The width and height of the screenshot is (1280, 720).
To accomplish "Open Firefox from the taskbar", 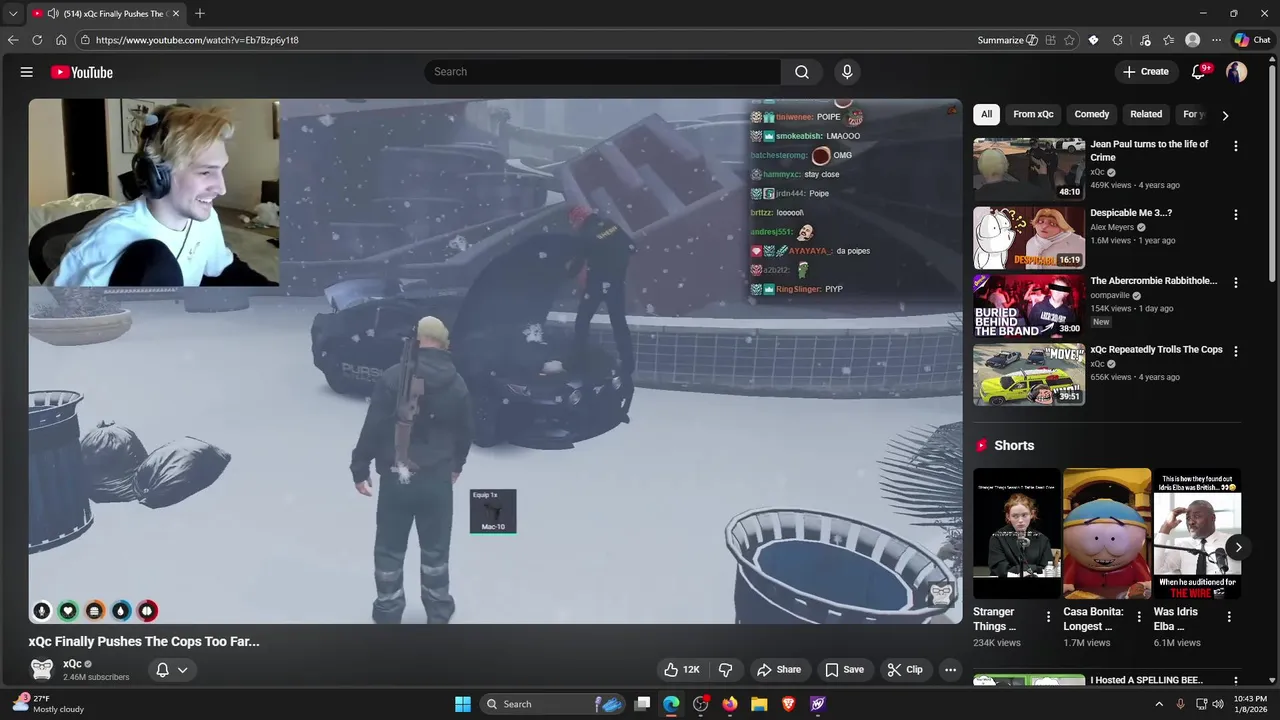I will (x=730, y=704).
